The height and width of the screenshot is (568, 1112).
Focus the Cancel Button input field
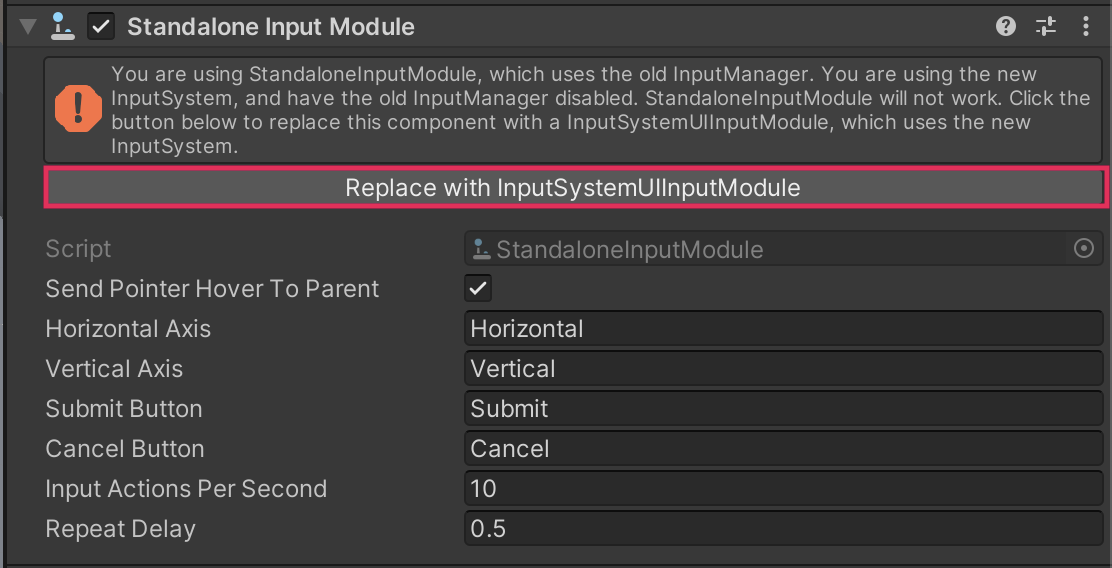[x=783, y=449]
